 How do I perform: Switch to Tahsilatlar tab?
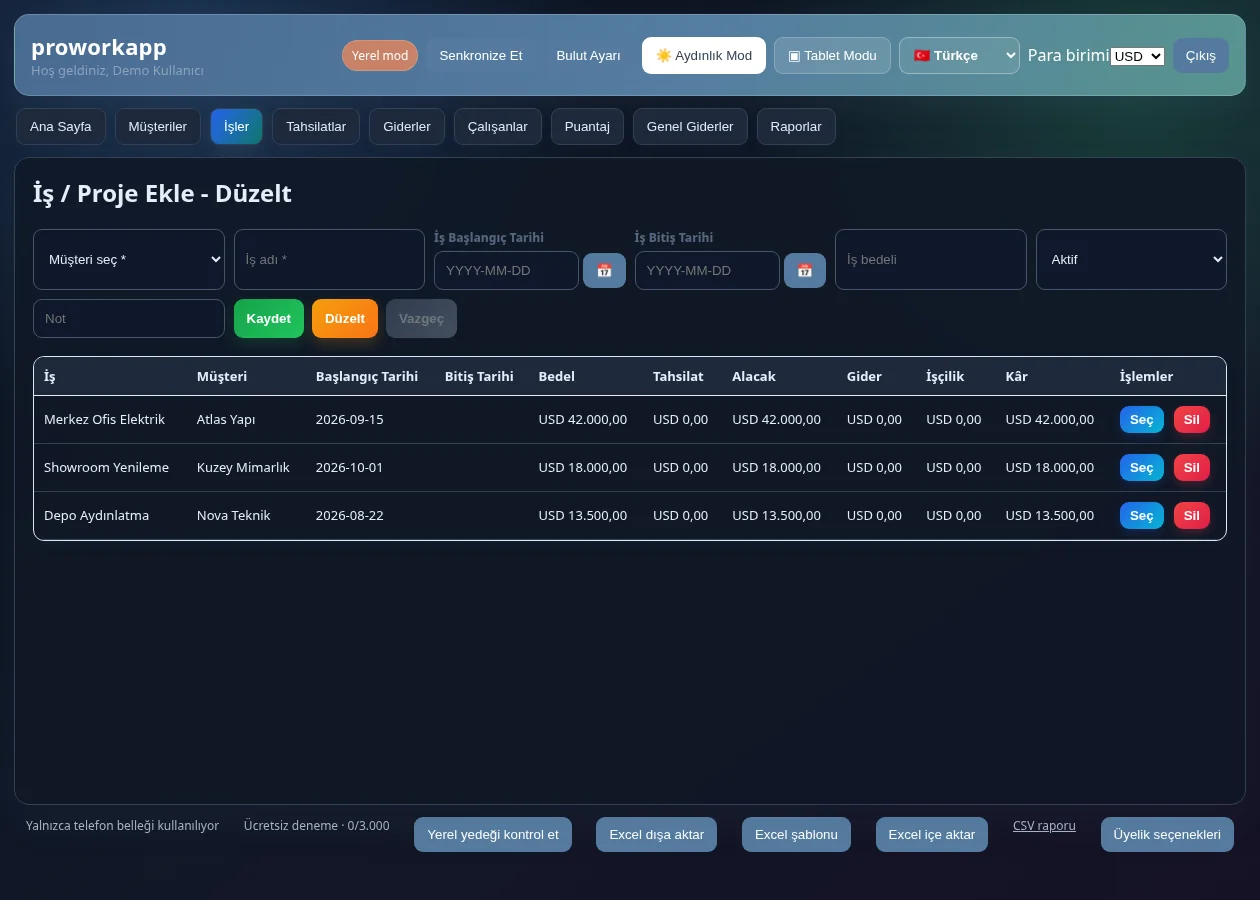coord(316,126)
